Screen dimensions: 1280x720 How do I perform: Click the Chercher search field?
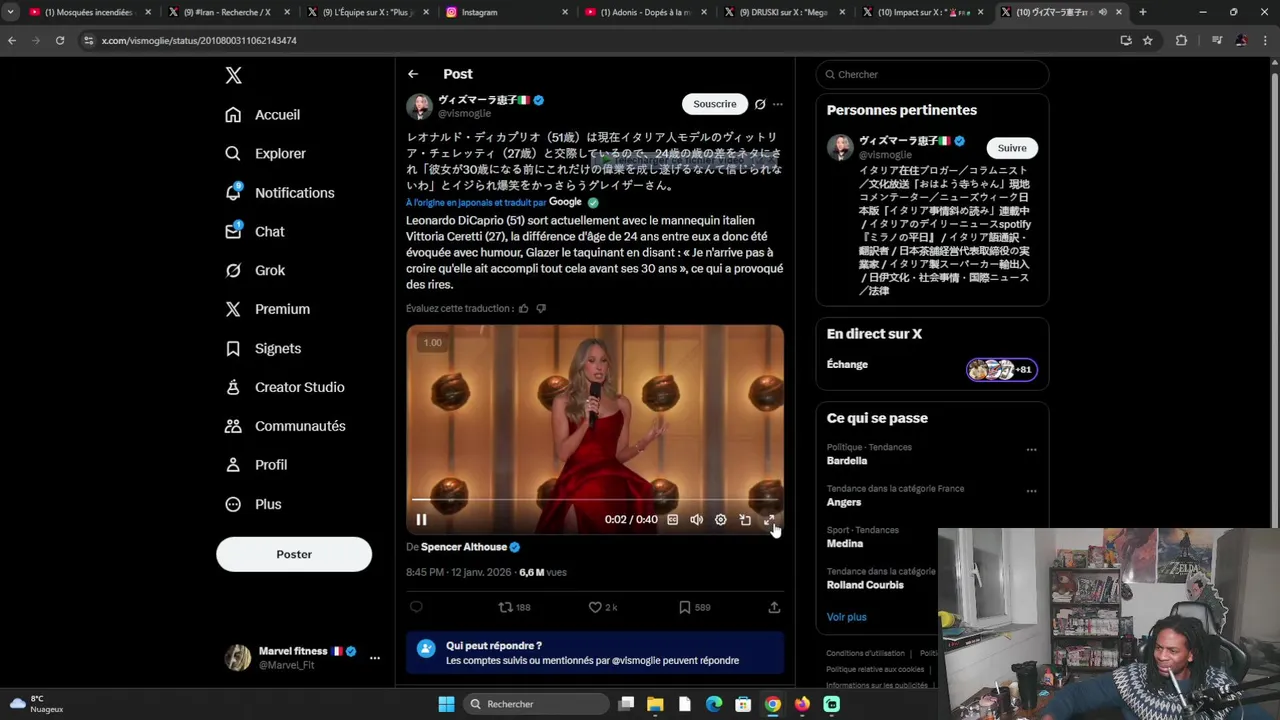click(x=932, y=75)
